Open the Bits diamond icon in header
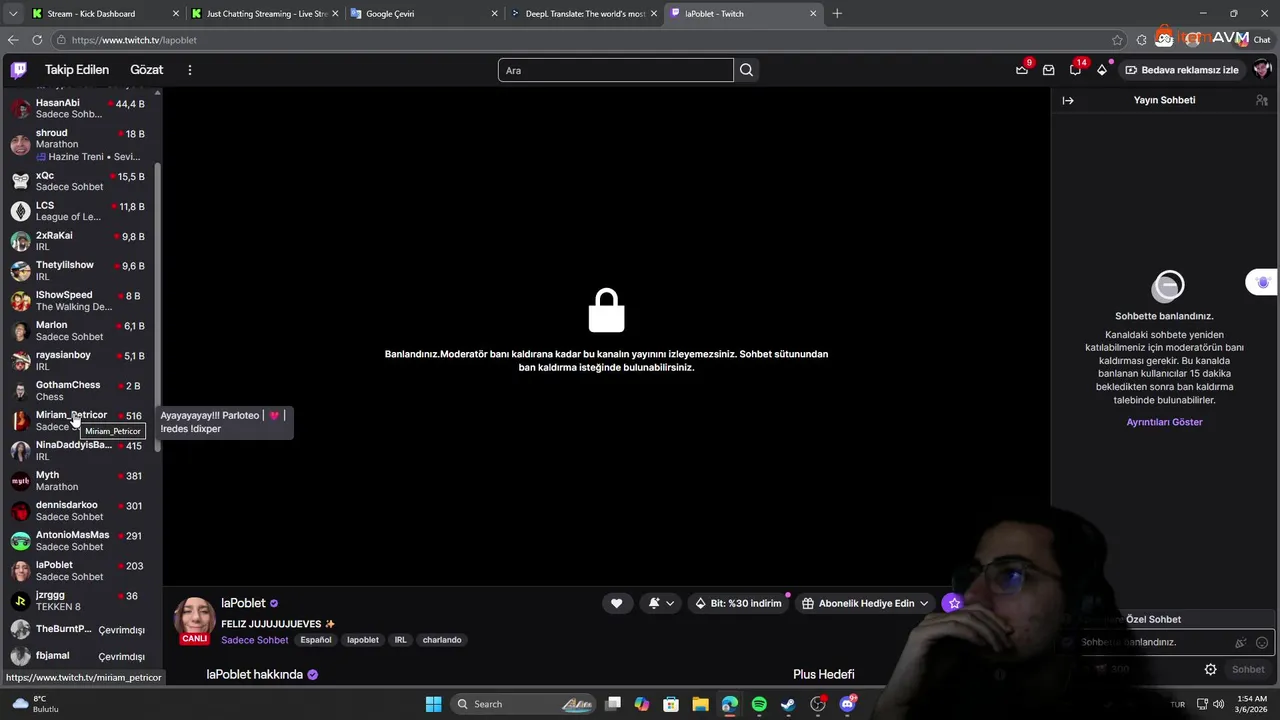 pos(1102,70)
